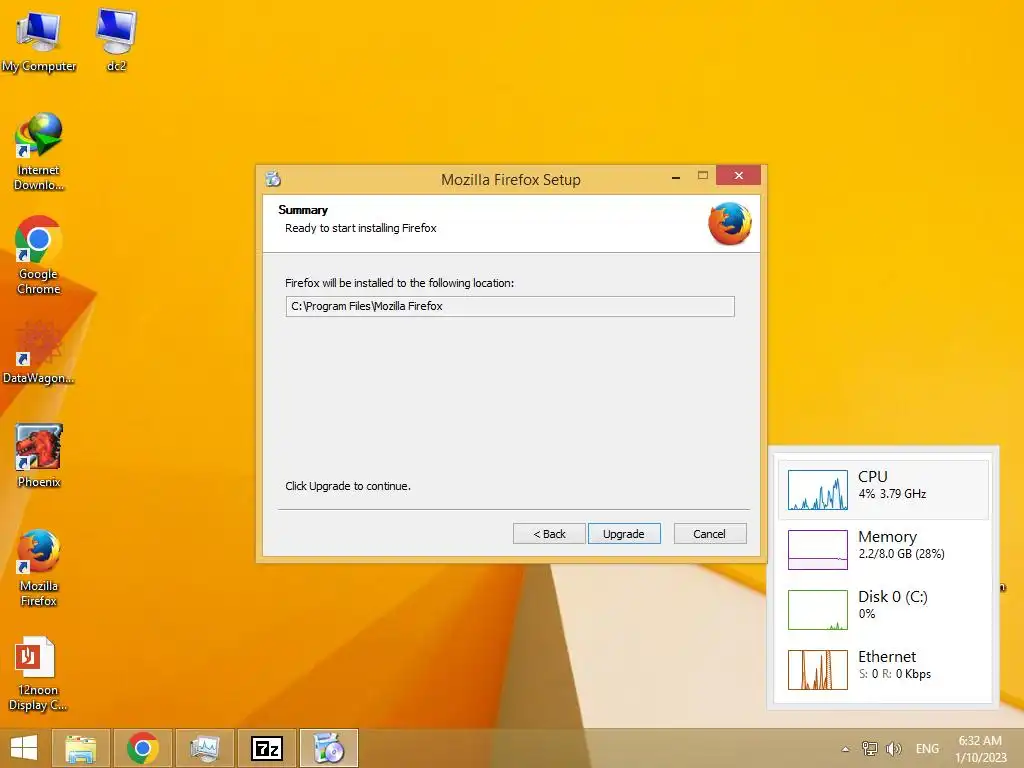
Task: Select Ethernet in performance summary
Action: [x=883, y=670]
